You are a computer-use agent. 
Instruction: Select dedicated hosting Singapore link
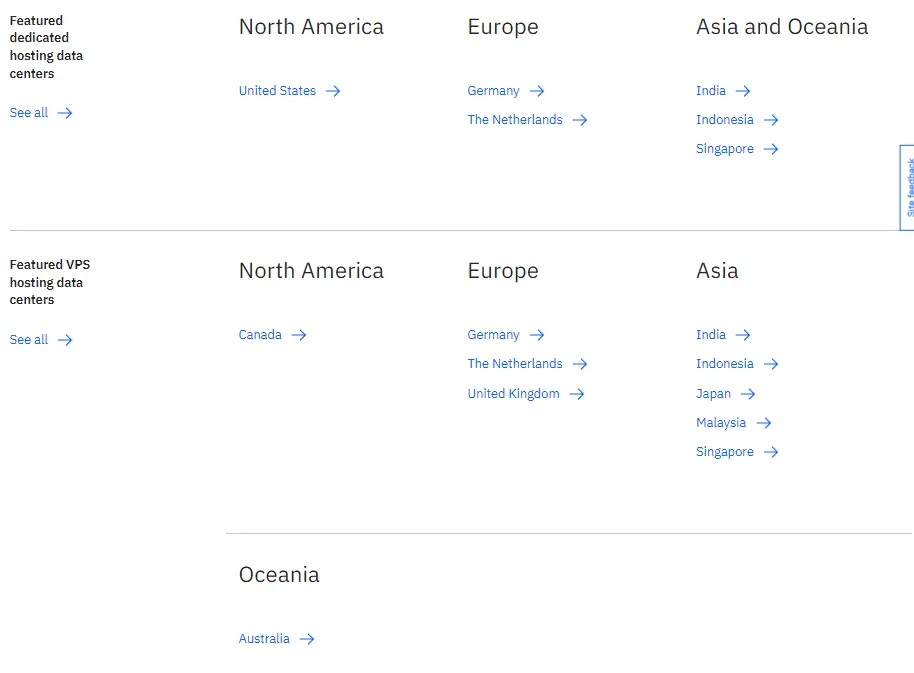pos(725,149)
